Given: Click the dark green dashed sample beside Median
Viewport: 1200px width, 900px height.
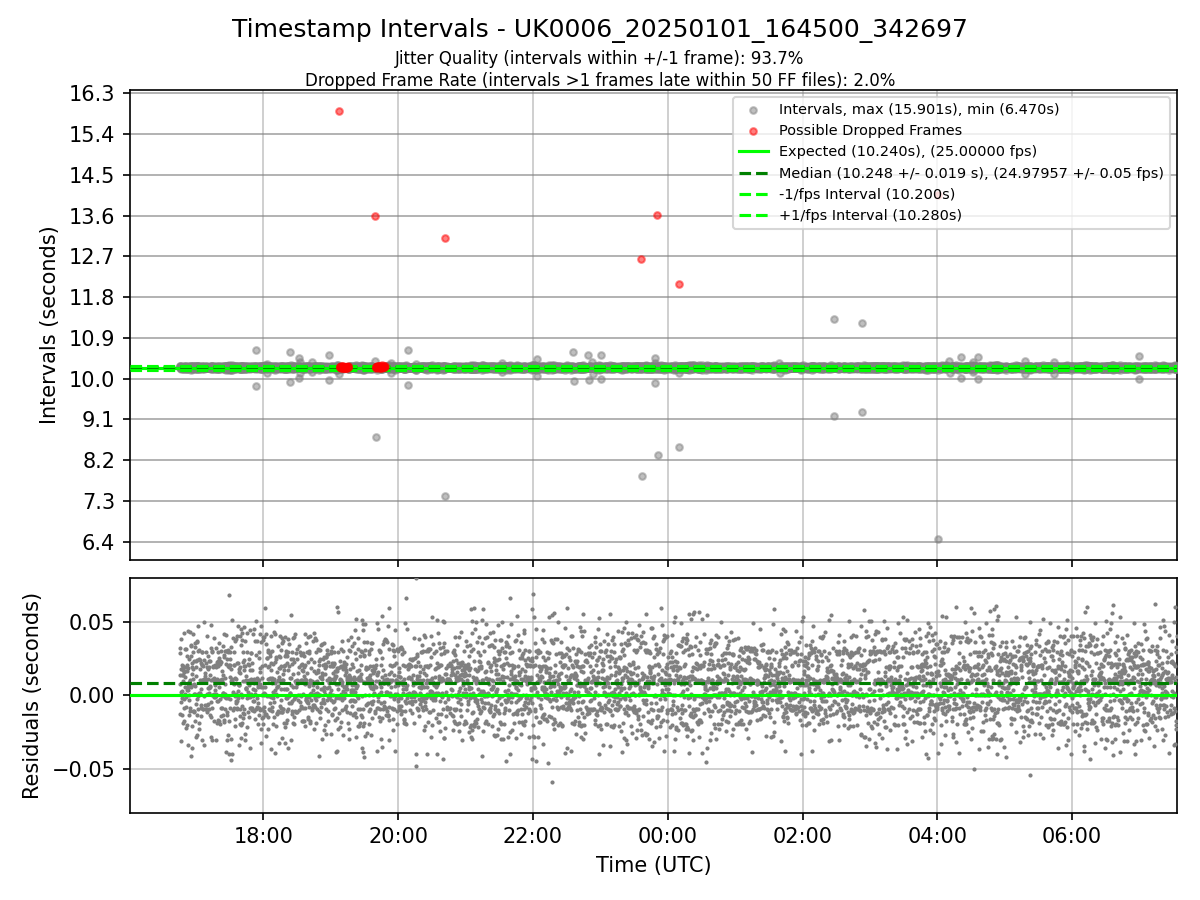Looking at the screenshot, I should click(754, 173).
